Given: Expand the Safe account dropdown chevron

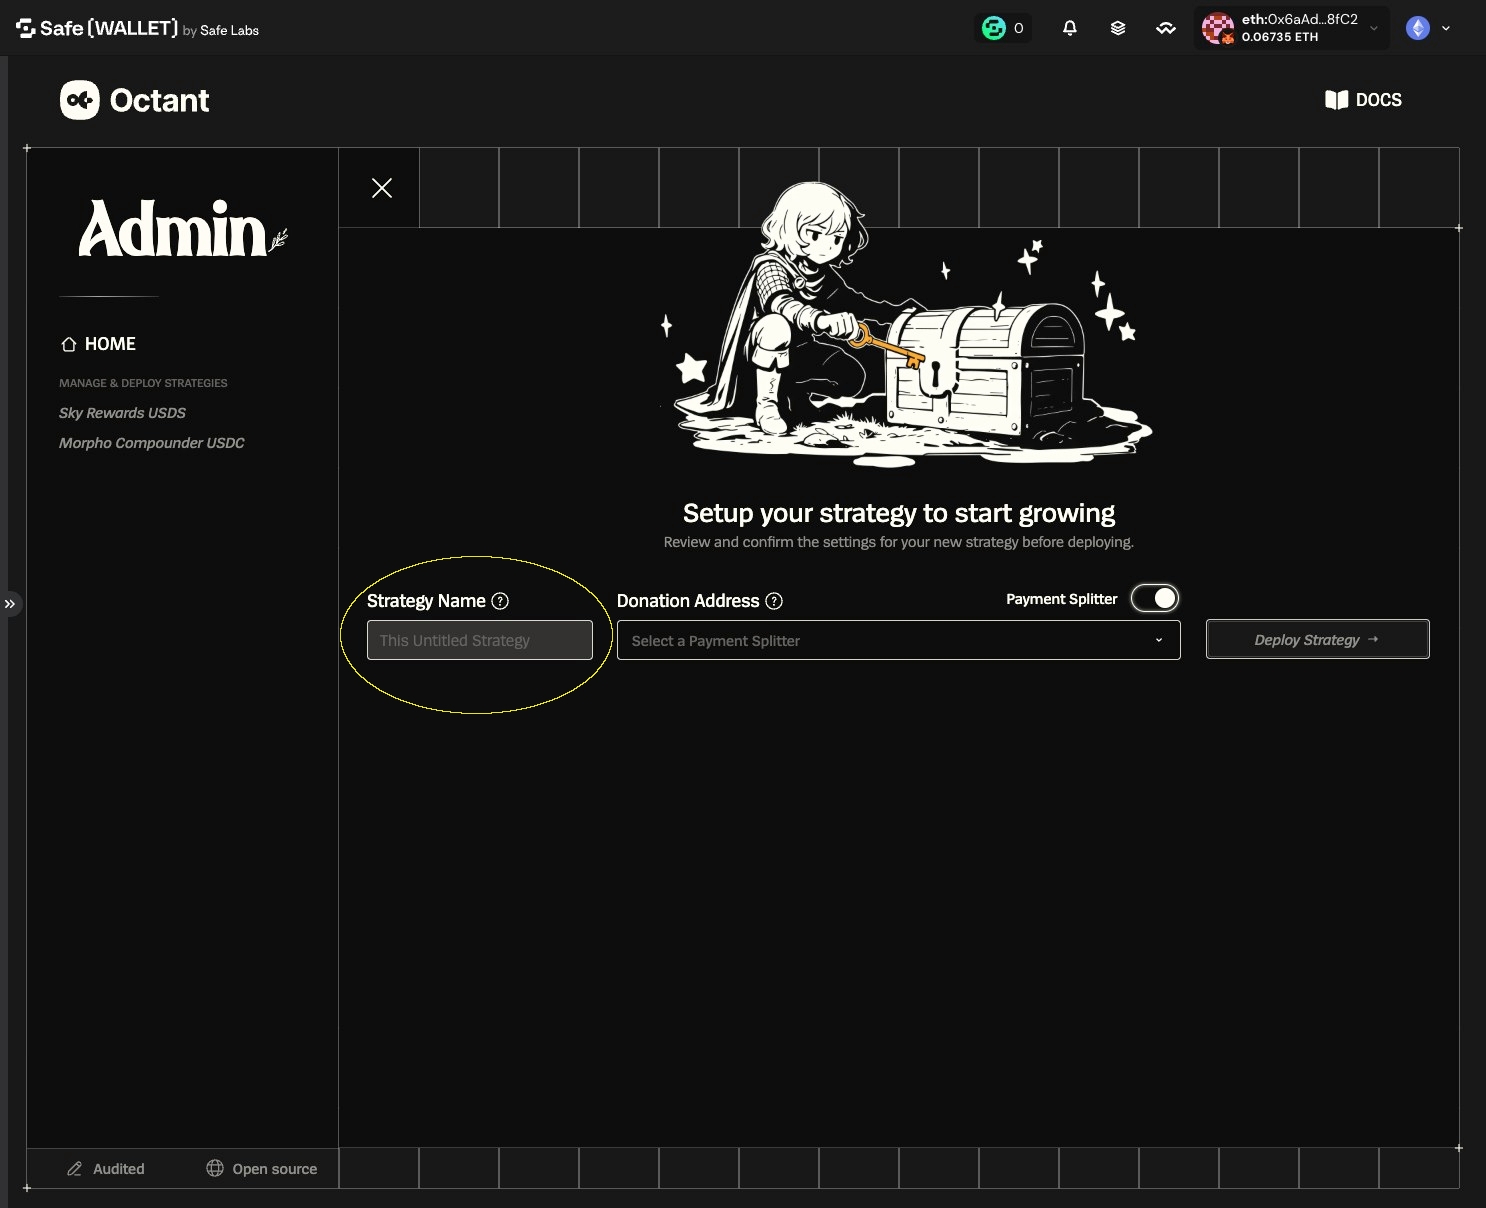Looking at the screenshot, I should coord(1374,28).
